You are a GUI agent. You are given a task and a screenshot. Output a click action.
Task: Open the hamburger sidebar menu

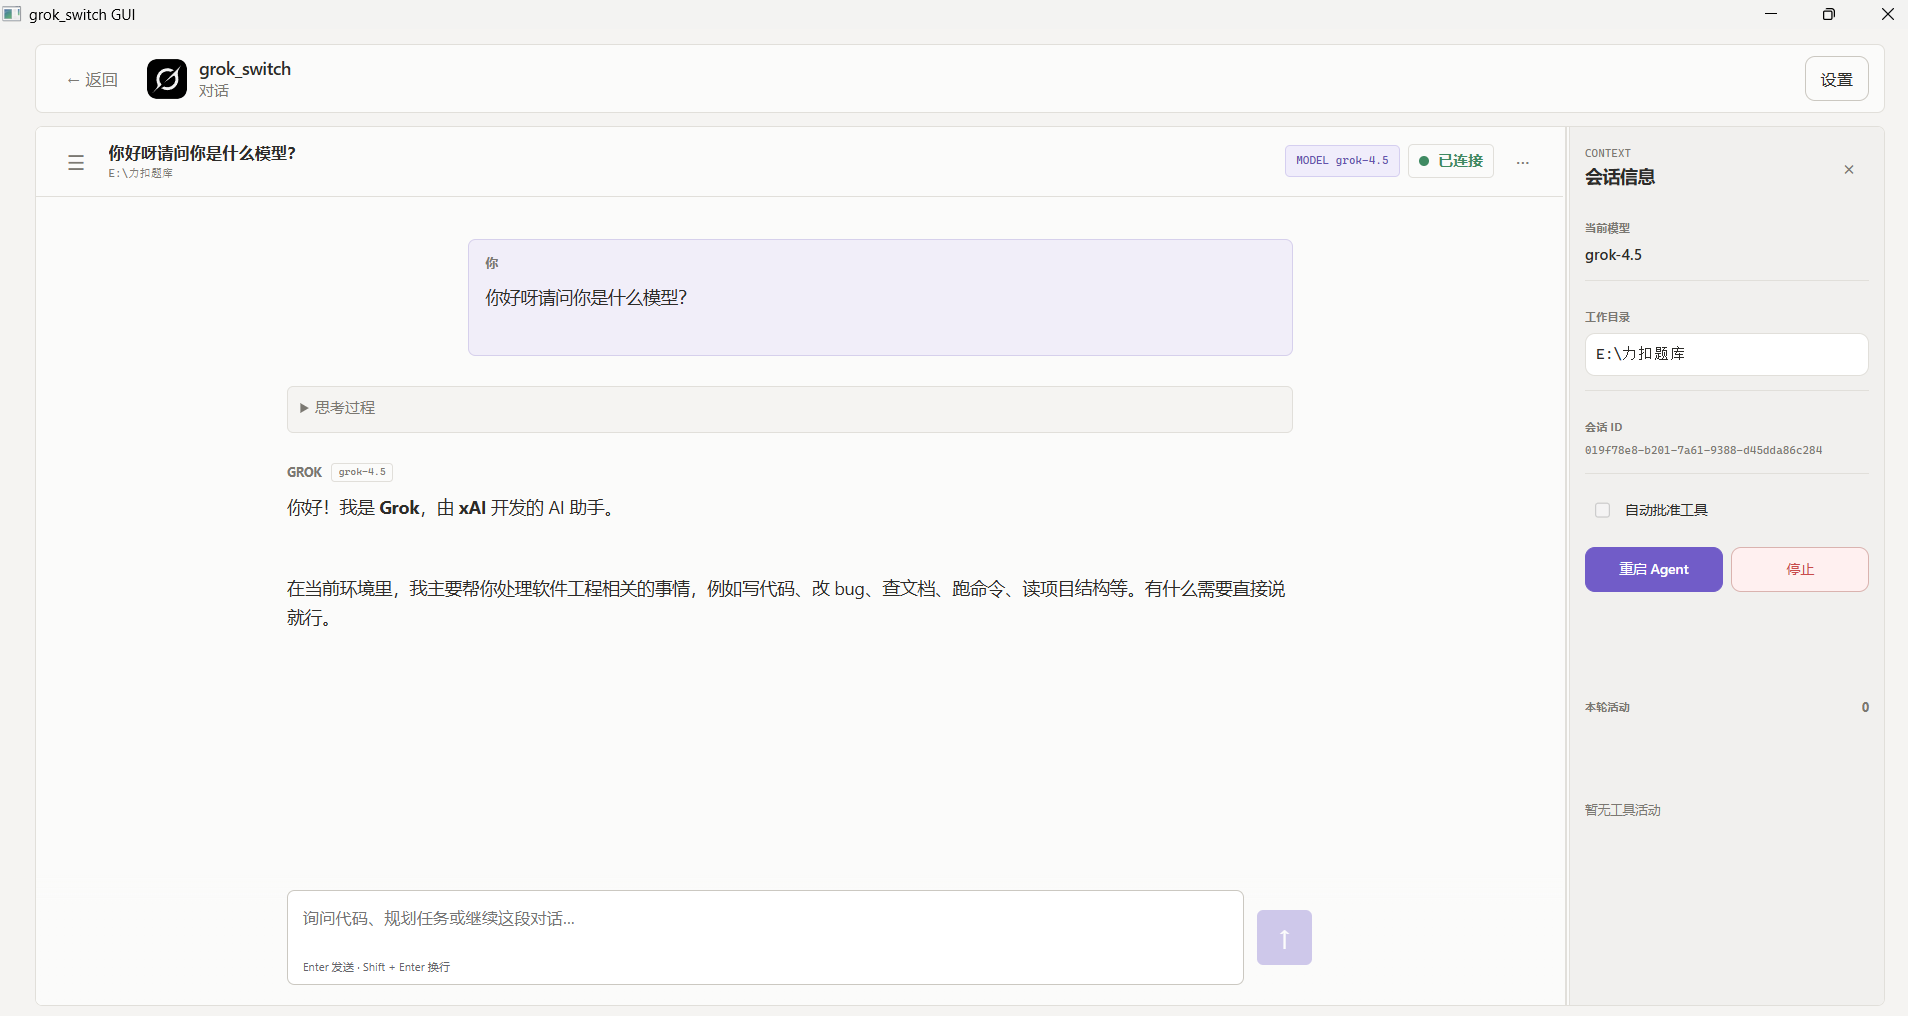(76, 162)
